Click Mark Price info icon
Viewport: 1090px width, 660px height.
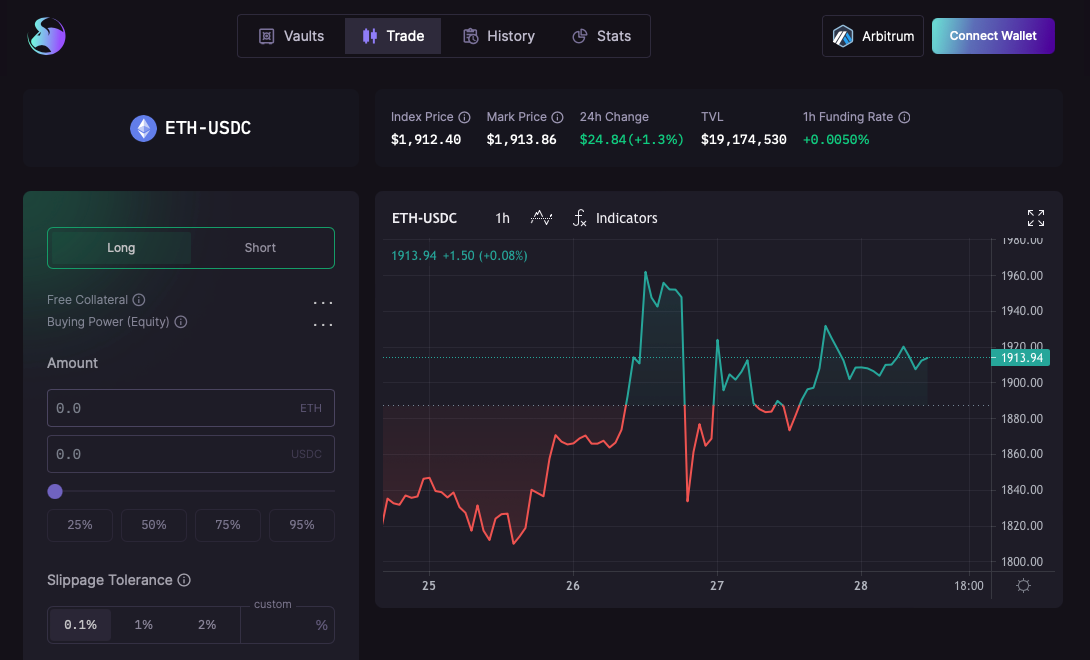pyautogui.click(x=558, y=118)
